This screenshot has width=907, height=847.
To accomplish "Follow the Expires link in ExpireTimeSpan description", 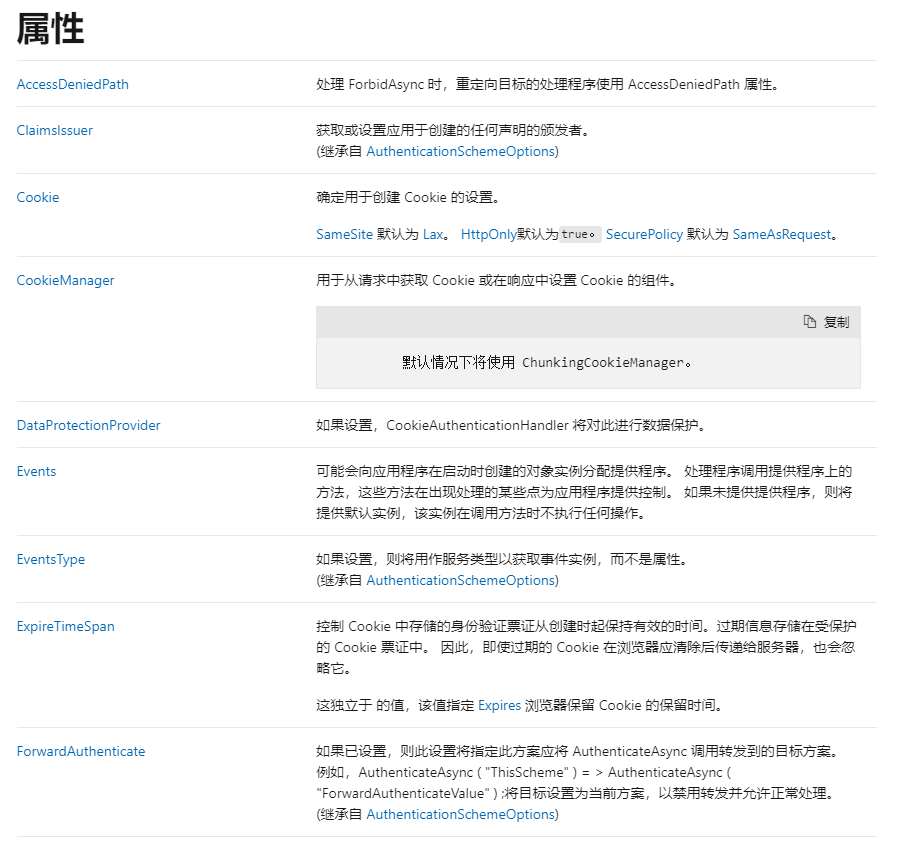I will pyautogui.click(x=499, y=705).
